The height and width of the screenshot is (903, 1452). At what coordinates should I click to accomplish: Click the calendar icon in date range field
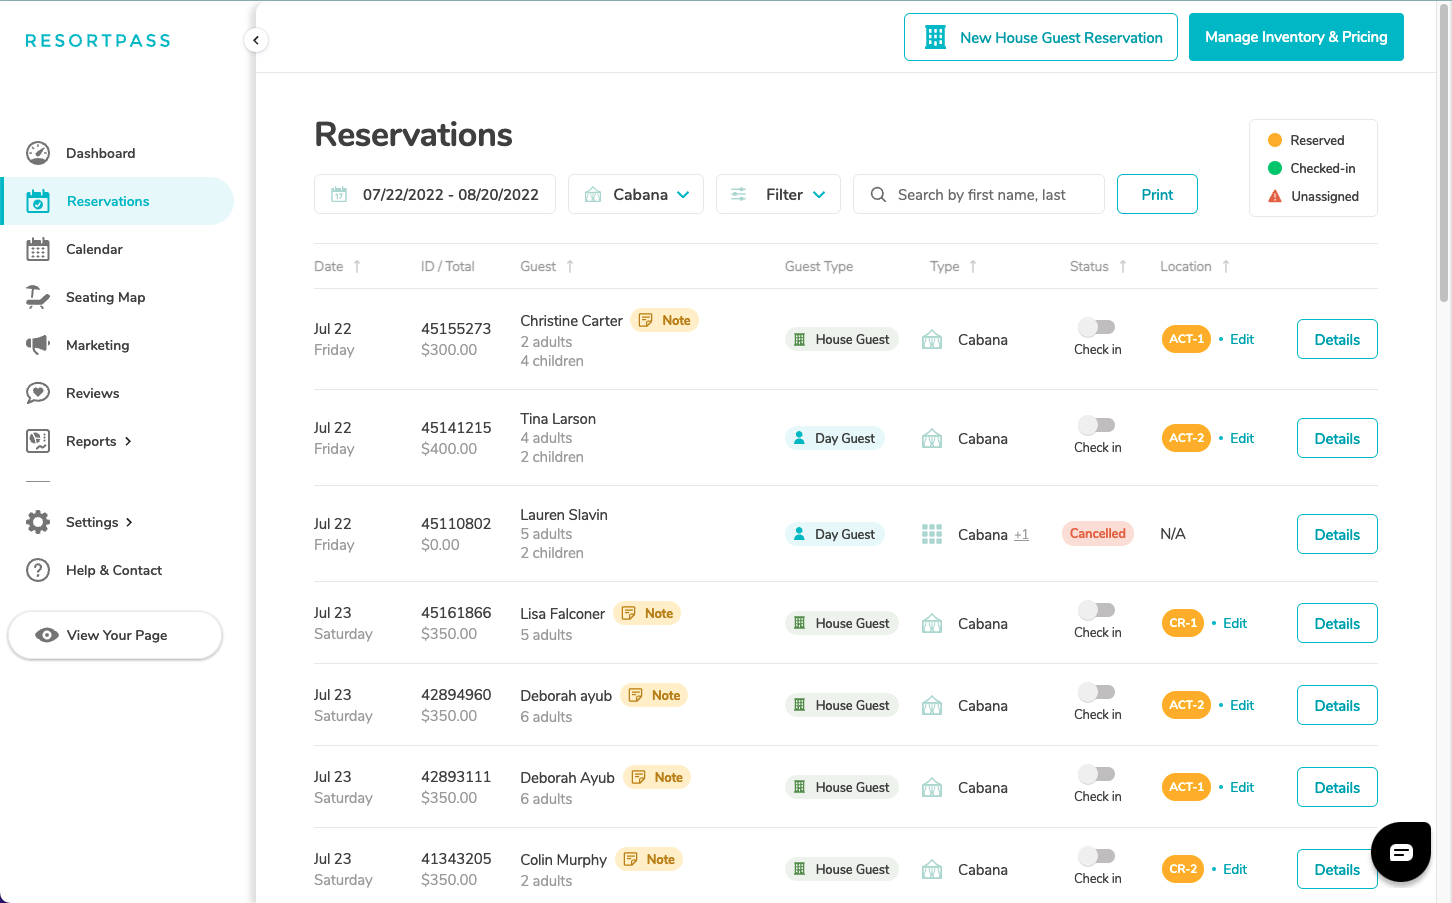[339, 194]
